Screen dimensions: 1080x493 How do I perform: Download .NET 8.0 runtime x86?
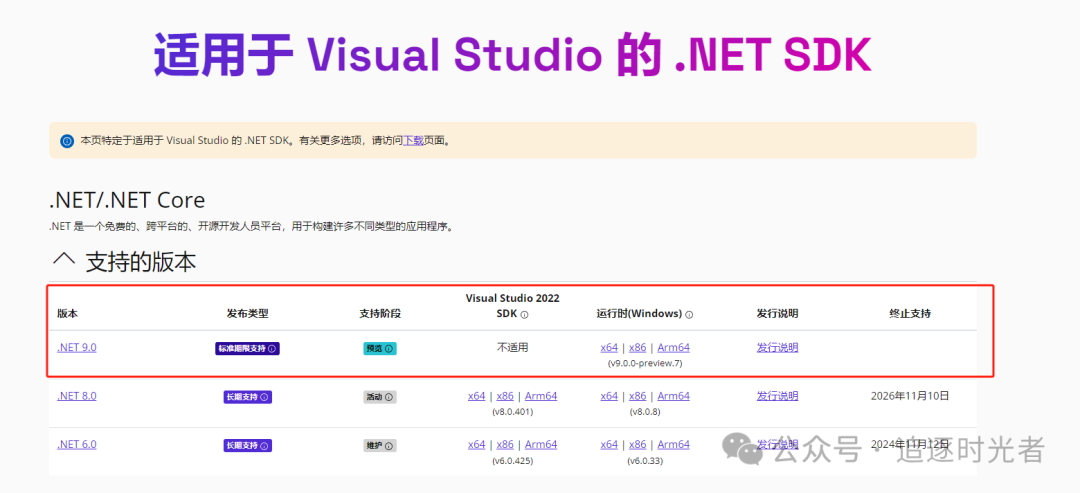click(638, 396)
